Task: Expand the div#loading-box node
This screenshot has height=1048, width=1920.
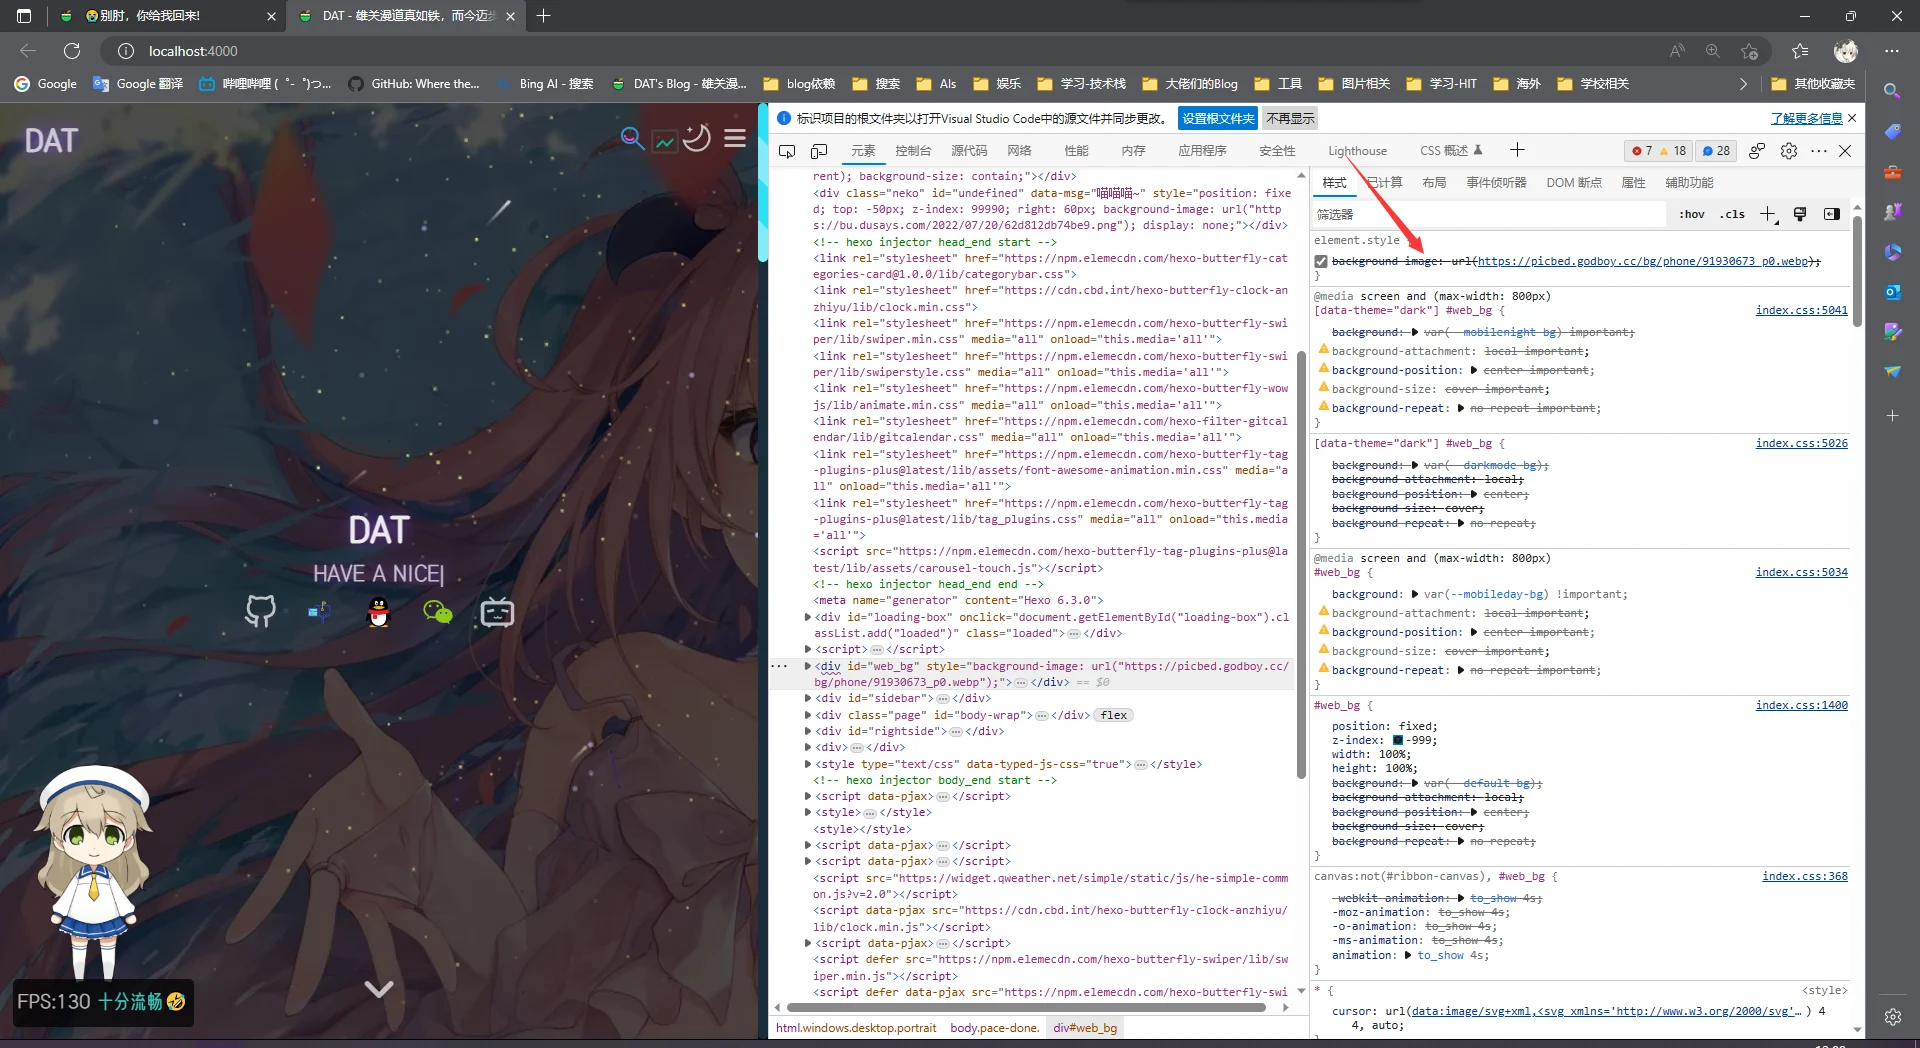Action: 808,617
